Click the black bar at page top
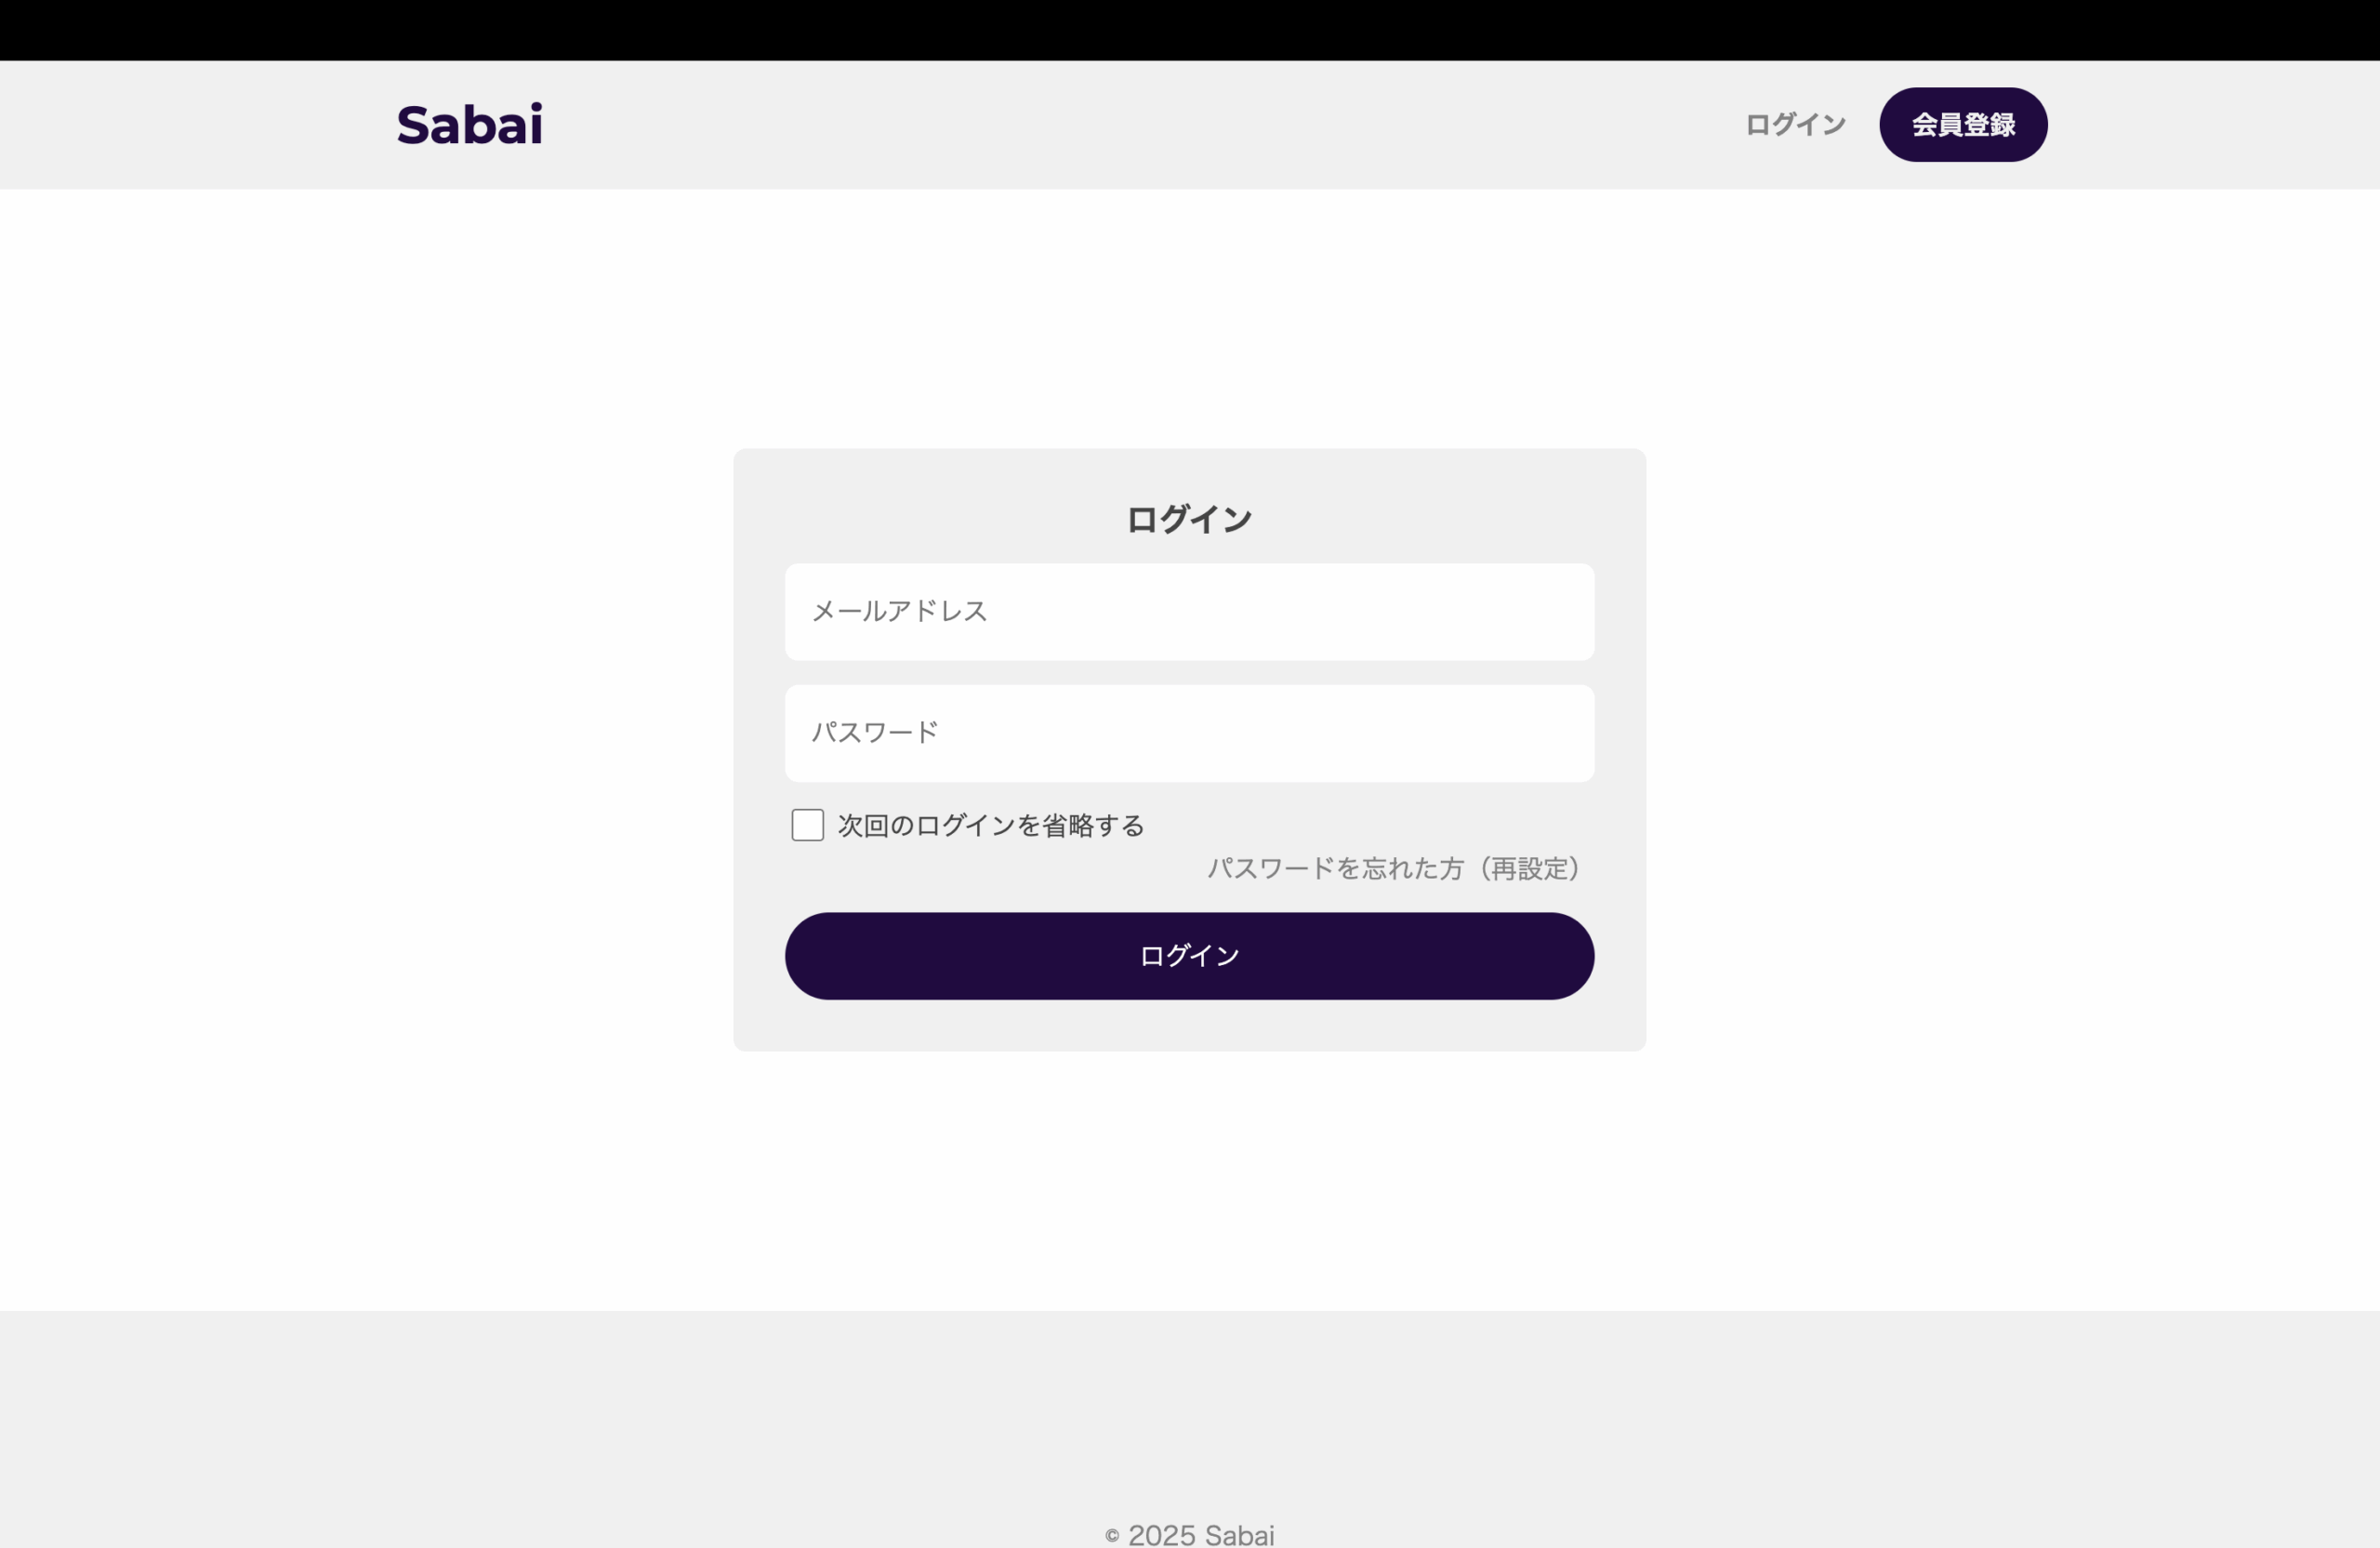2380x1548 pixels. (x=1189, y=30)
